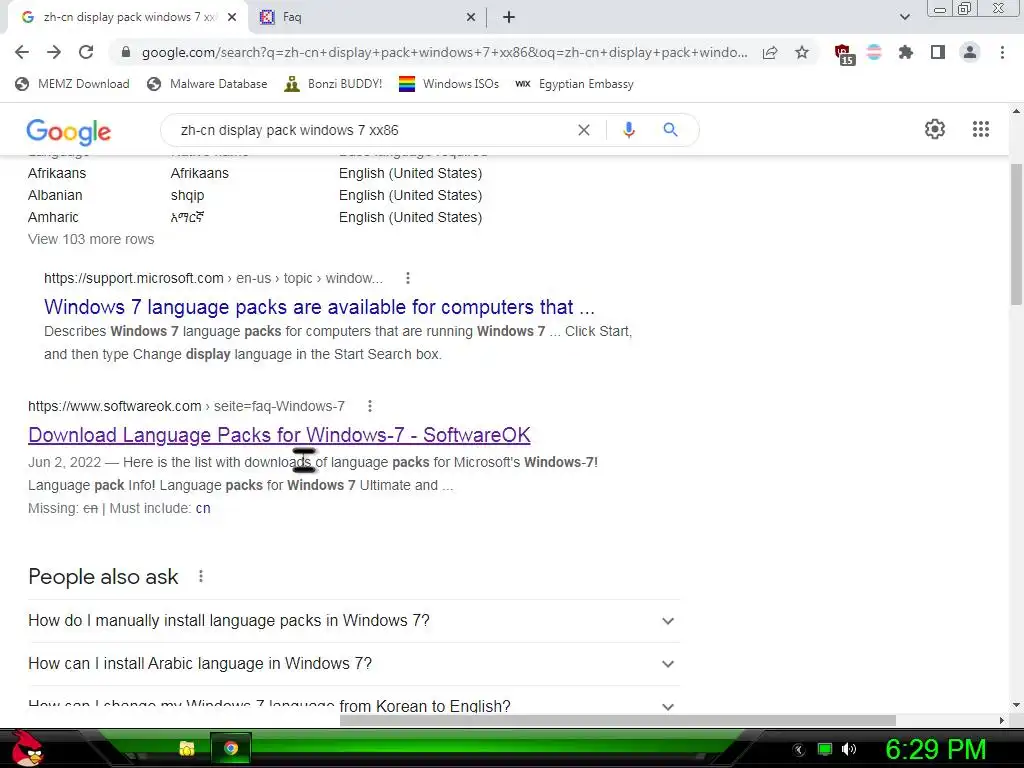Share this page via address bar icon
The width and height of the screenshot is (1024, 768).
(770, 52)
